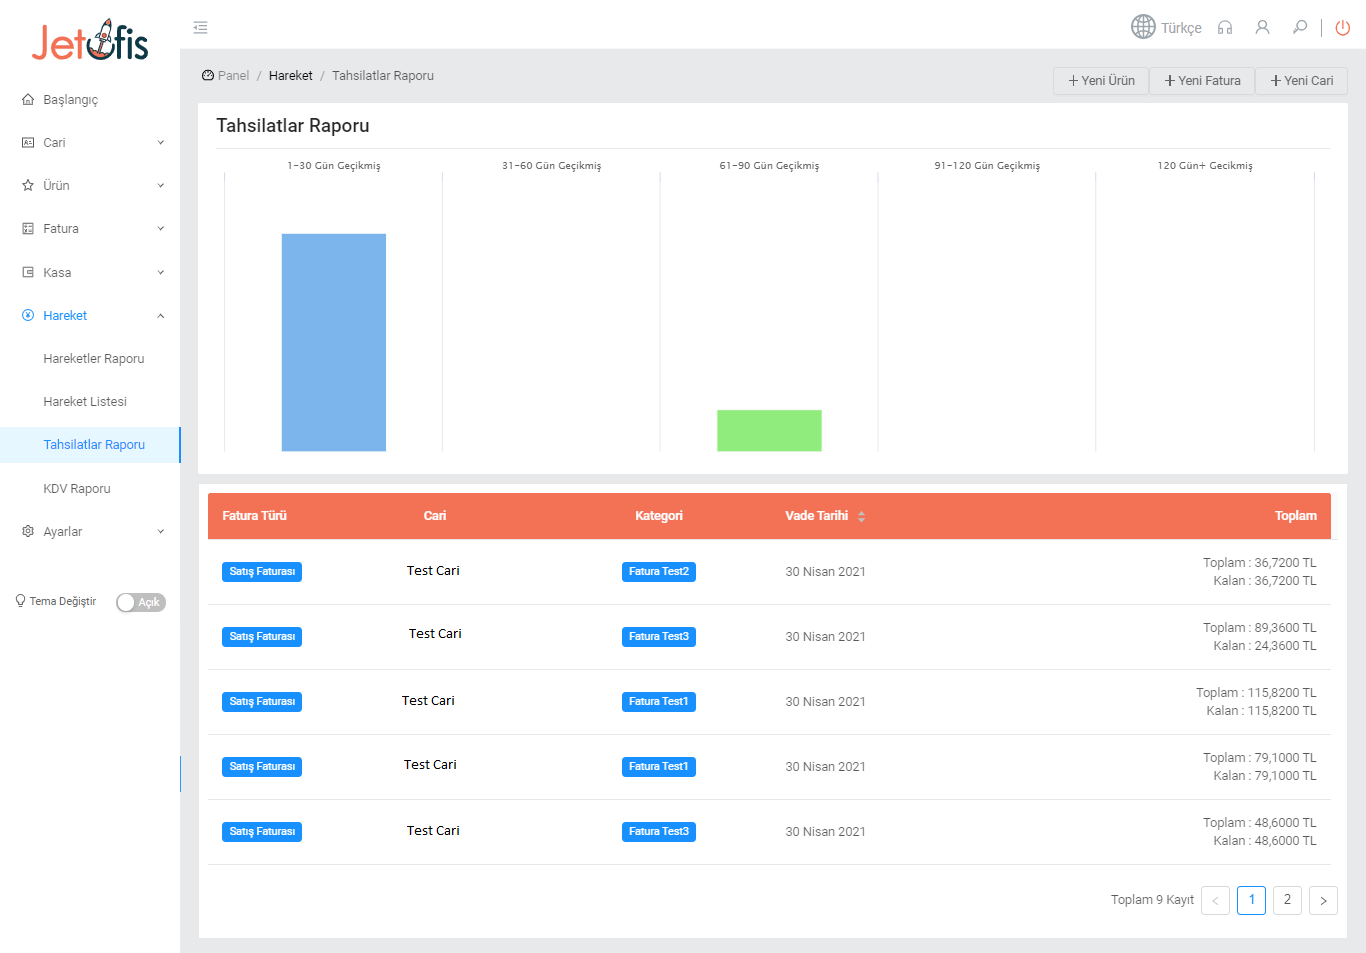Click 'Toplam : 115,8200 TL' value

tap(1256, 693)
